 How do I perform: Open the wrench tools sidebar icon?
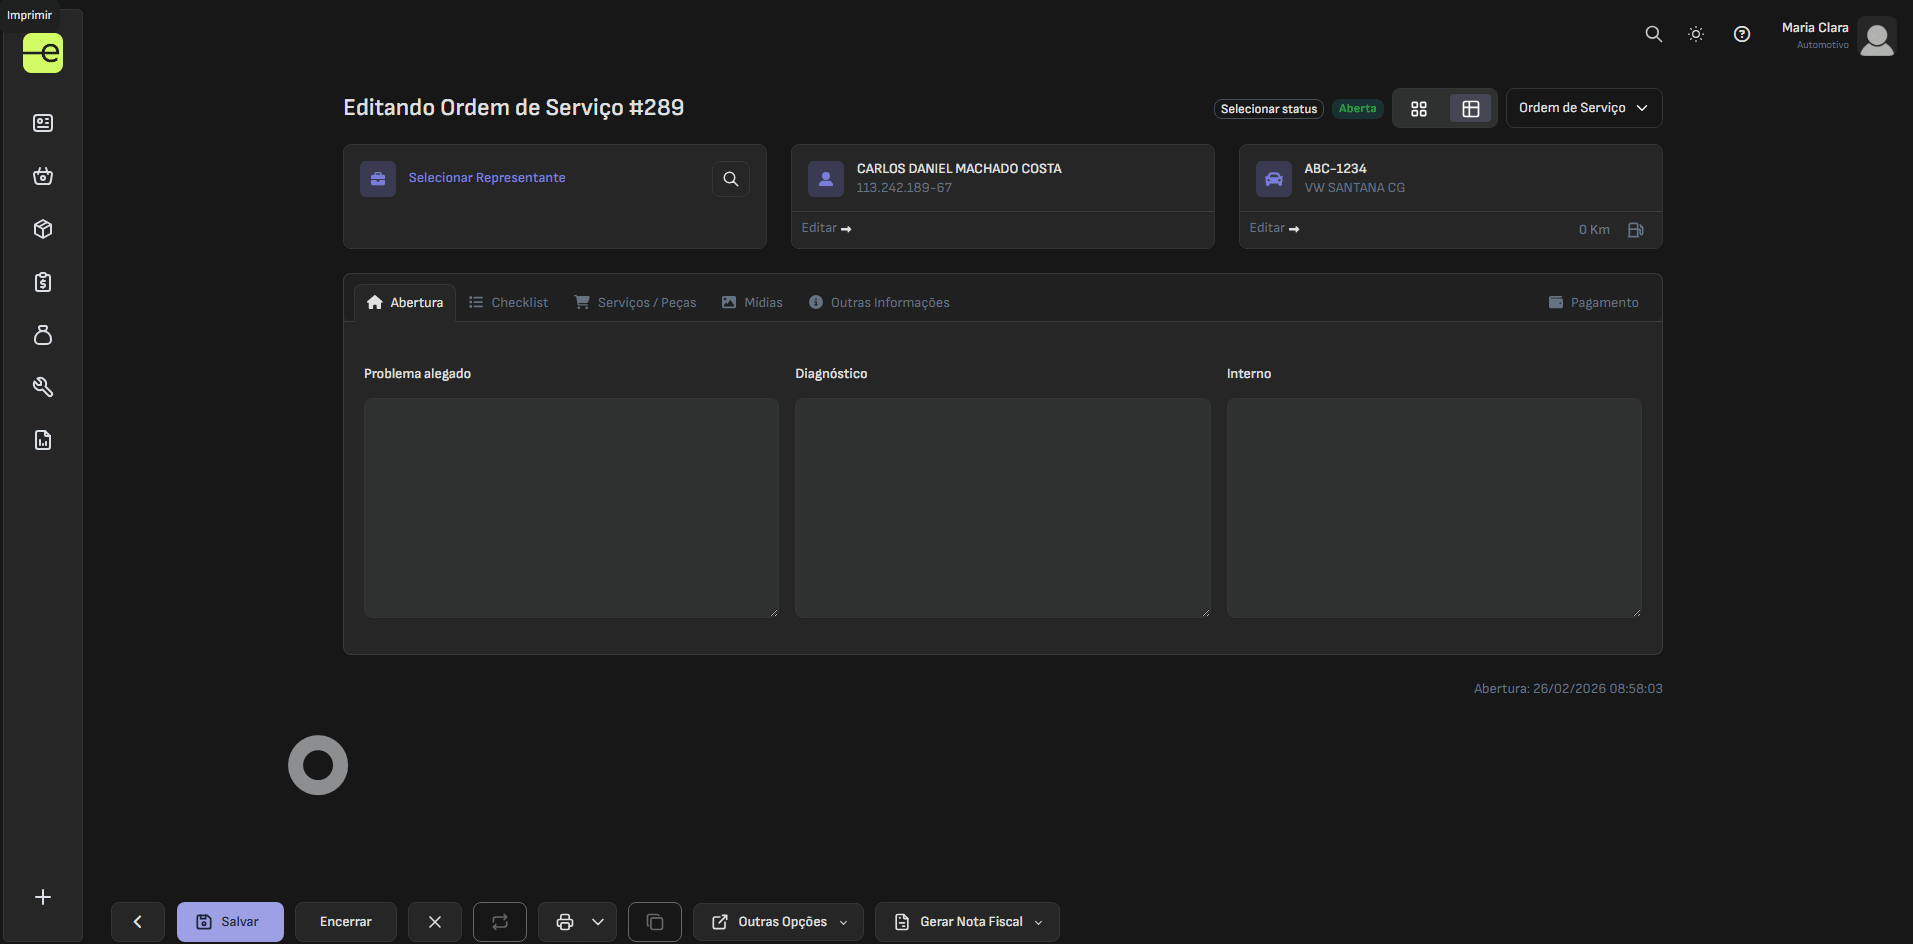click(x=43, y=387)
